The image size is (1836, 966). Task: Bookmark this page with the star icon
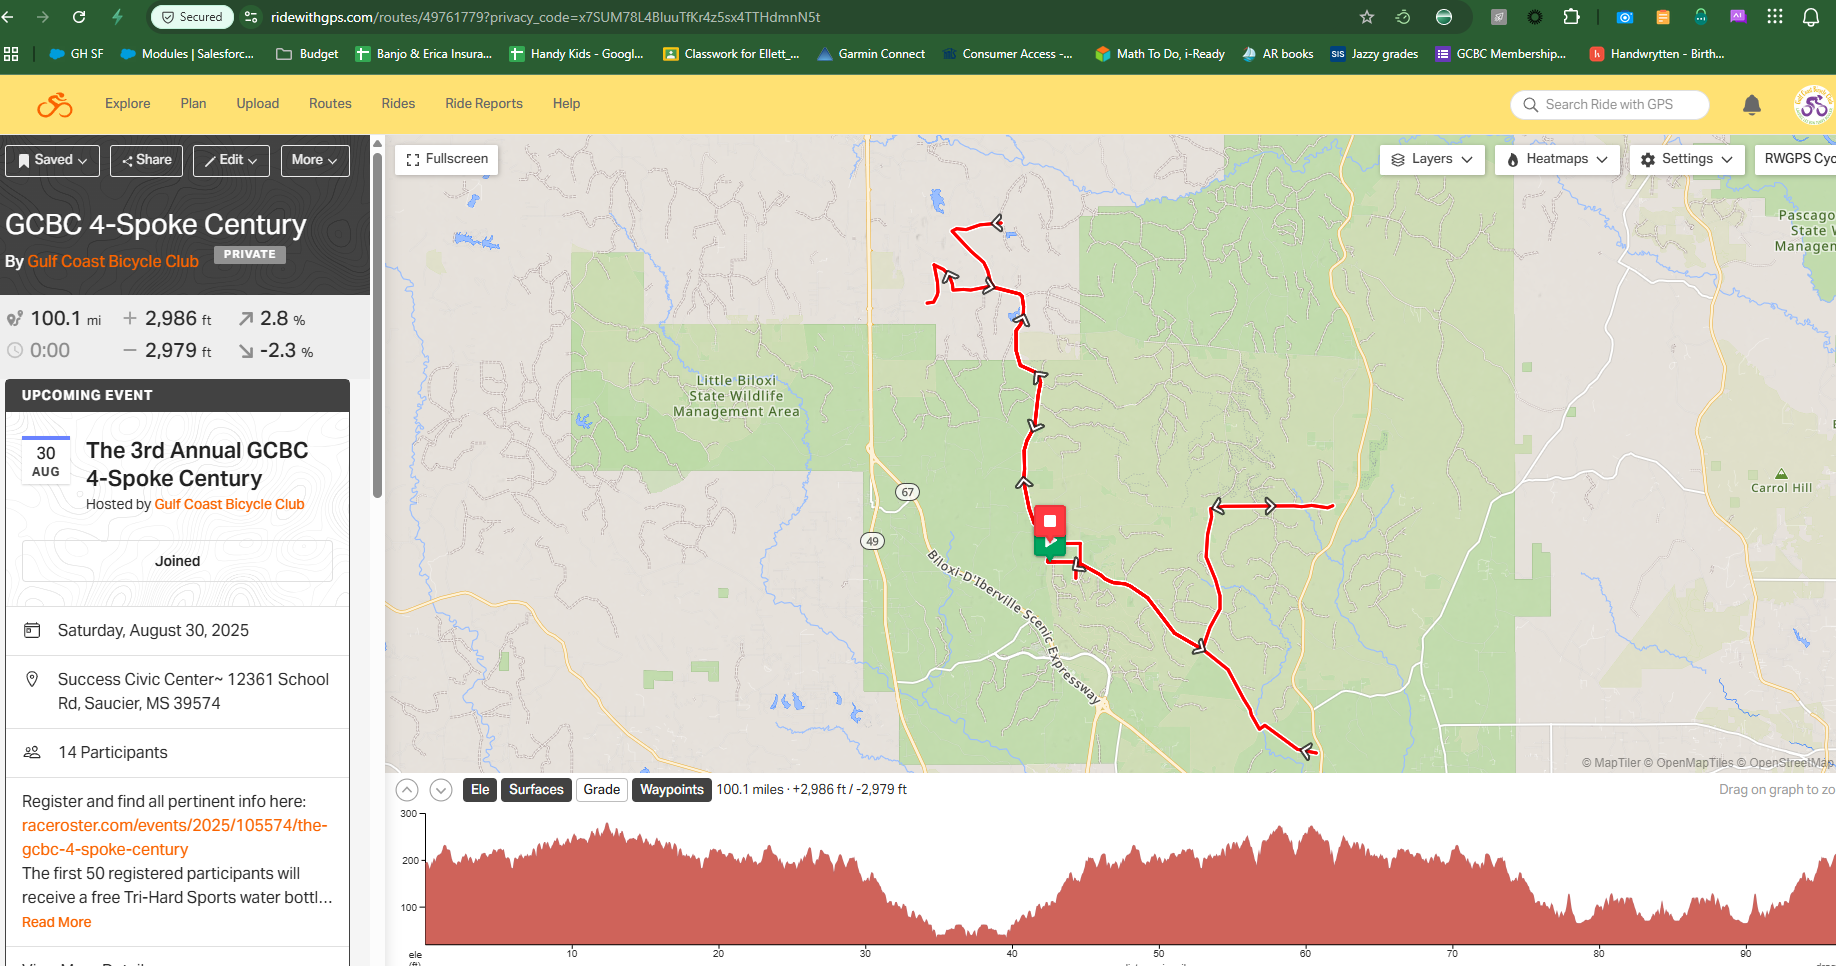1367,17
